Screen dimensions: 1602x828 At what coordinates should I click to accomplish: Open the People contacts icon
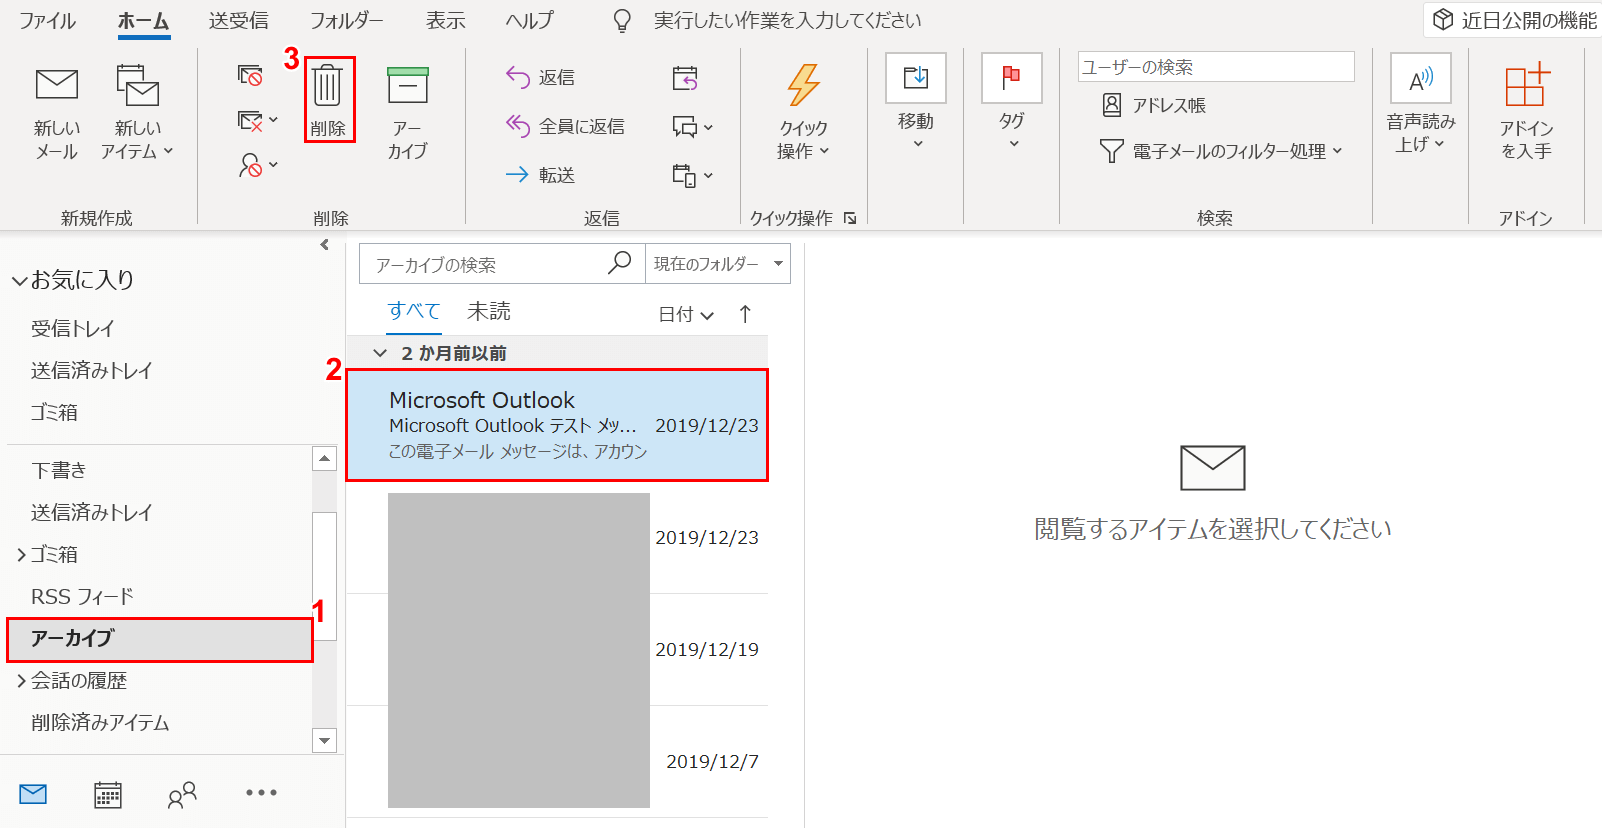(182, 795)
